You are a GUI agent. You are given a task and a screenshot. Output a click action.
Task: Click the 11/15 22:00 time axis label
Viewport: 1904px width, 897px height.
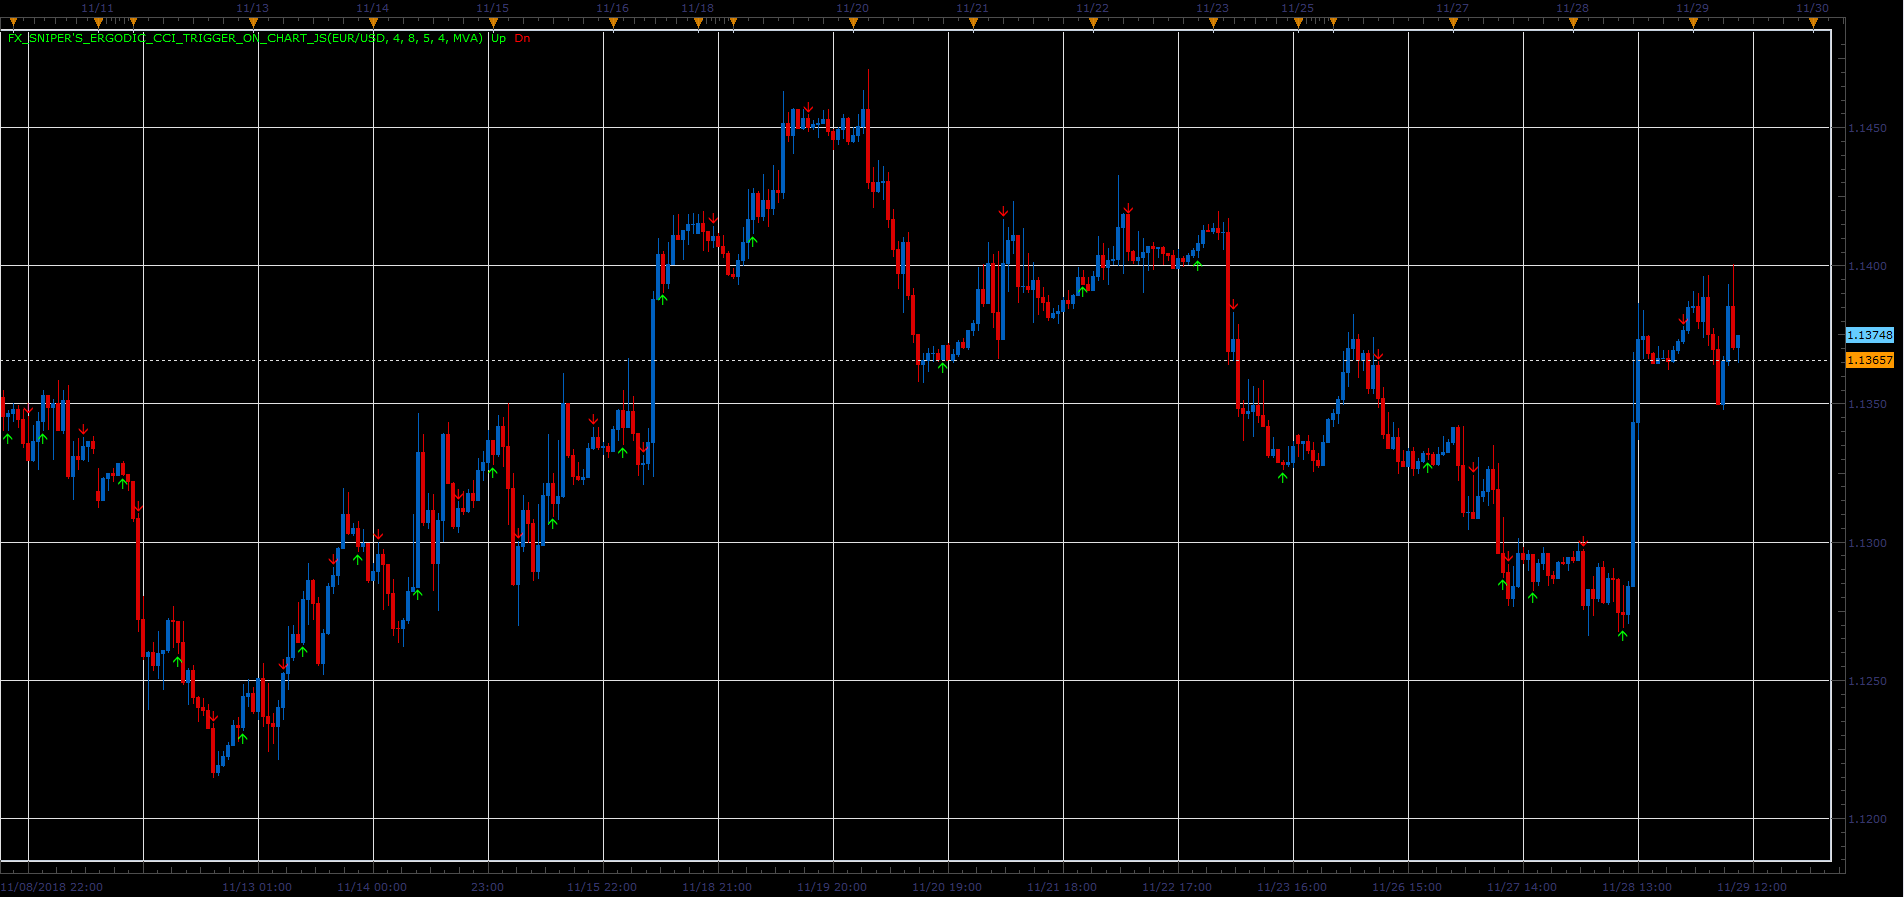pyautogui.click(x=602, y=887)
